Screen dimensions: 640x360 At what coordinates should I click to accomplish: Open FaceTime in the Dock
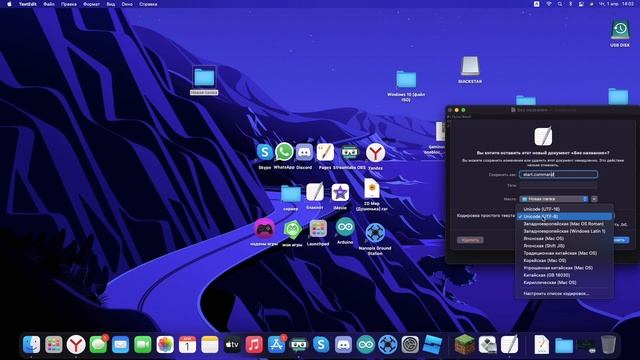coord(143,345)
